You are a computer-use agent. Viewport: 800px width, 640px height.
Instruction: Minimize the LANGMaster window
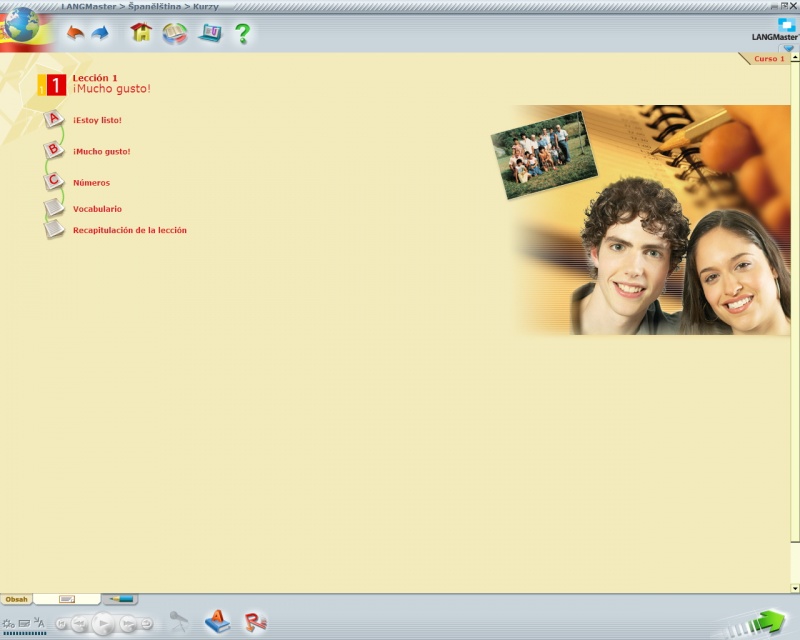[775, 6]
